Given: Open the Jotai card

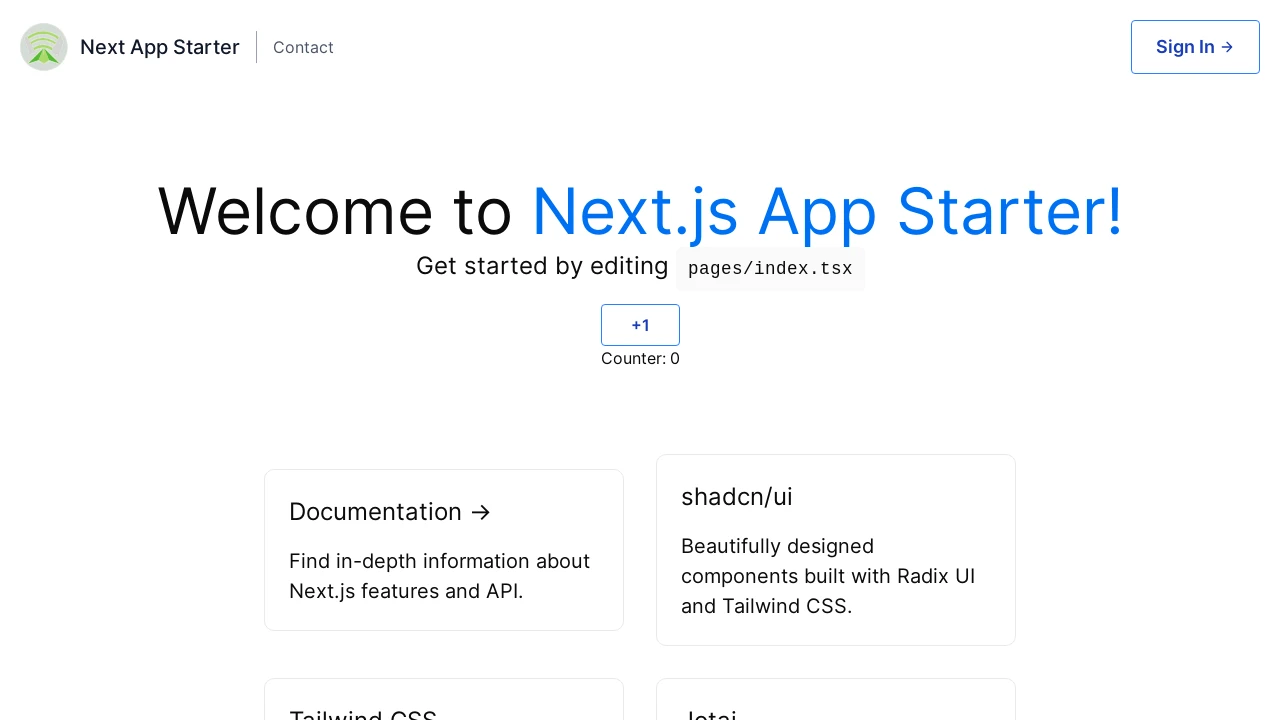Looking at the screenshot, I should 836,700.
